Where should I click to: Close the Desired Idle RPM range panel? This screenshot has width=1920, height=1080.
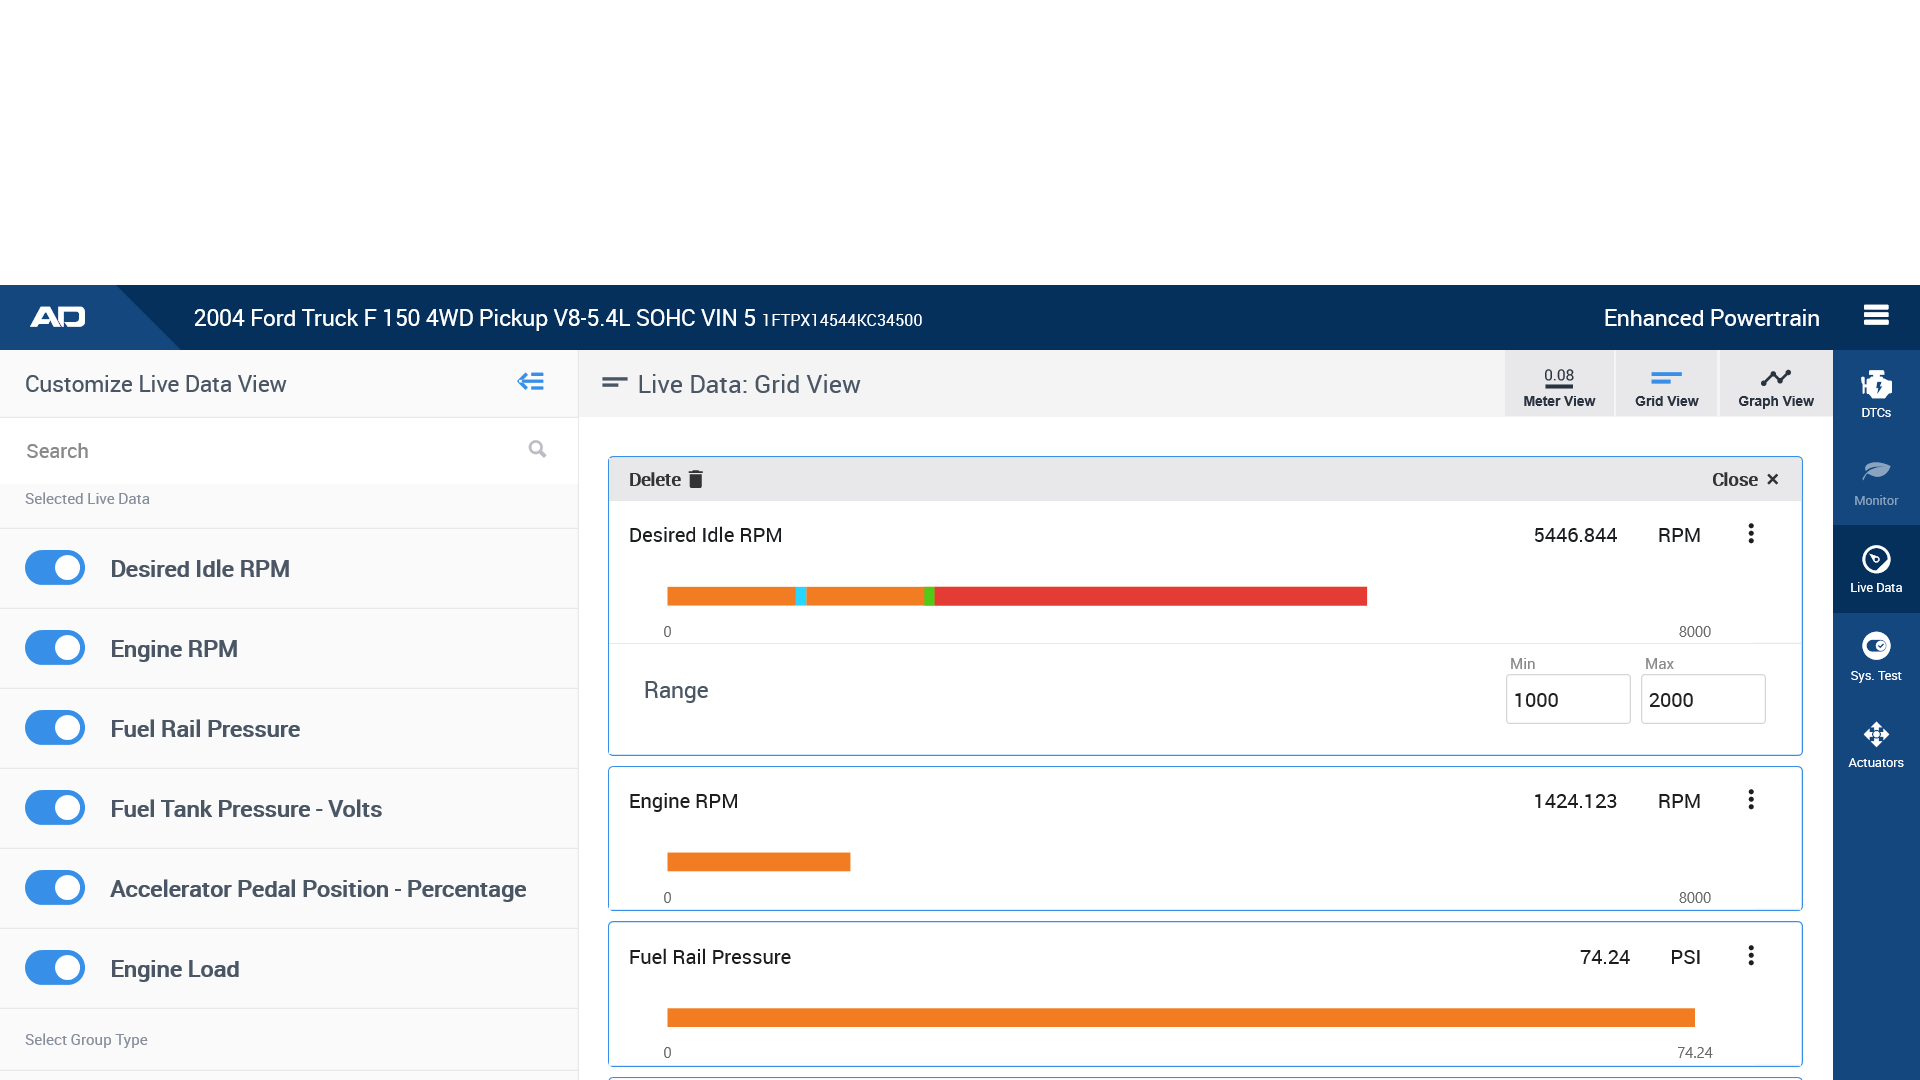[1744, 480]
